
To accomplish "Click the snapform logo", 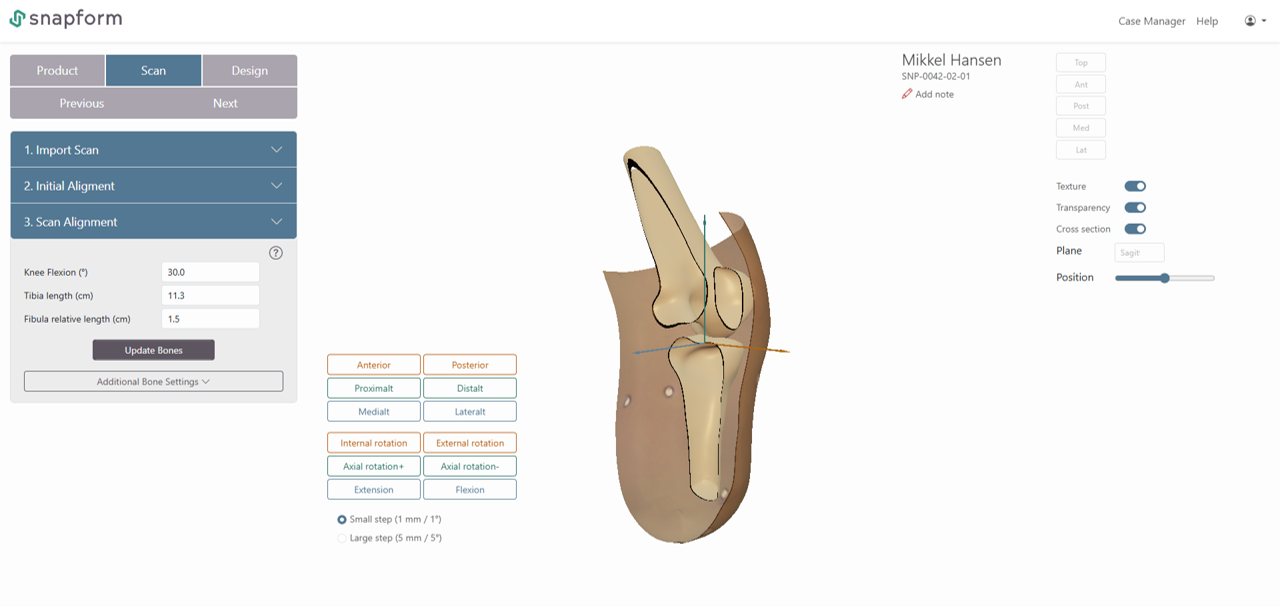I will click(66, 19).
